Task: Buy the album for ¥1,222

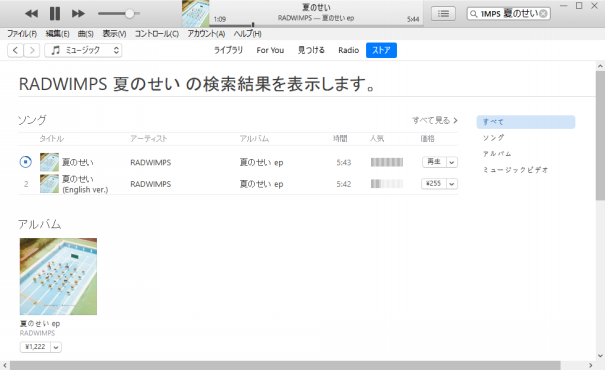Action: (x=35, y=347)
